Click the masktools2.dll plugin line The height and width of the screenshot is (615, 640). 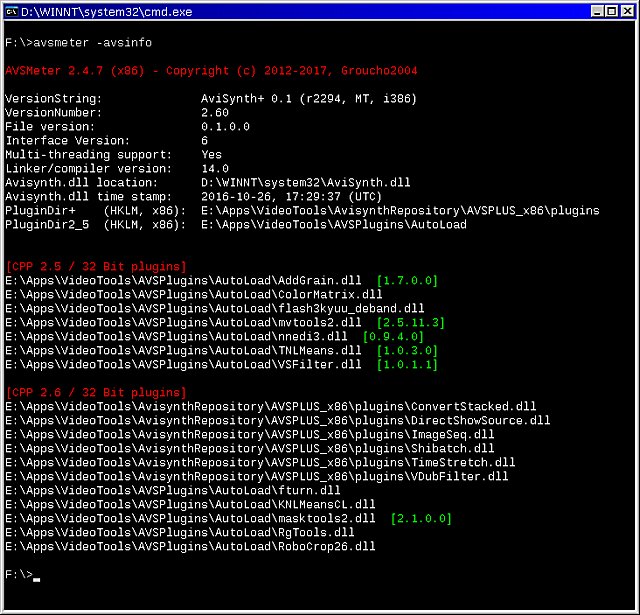point(190,518)
